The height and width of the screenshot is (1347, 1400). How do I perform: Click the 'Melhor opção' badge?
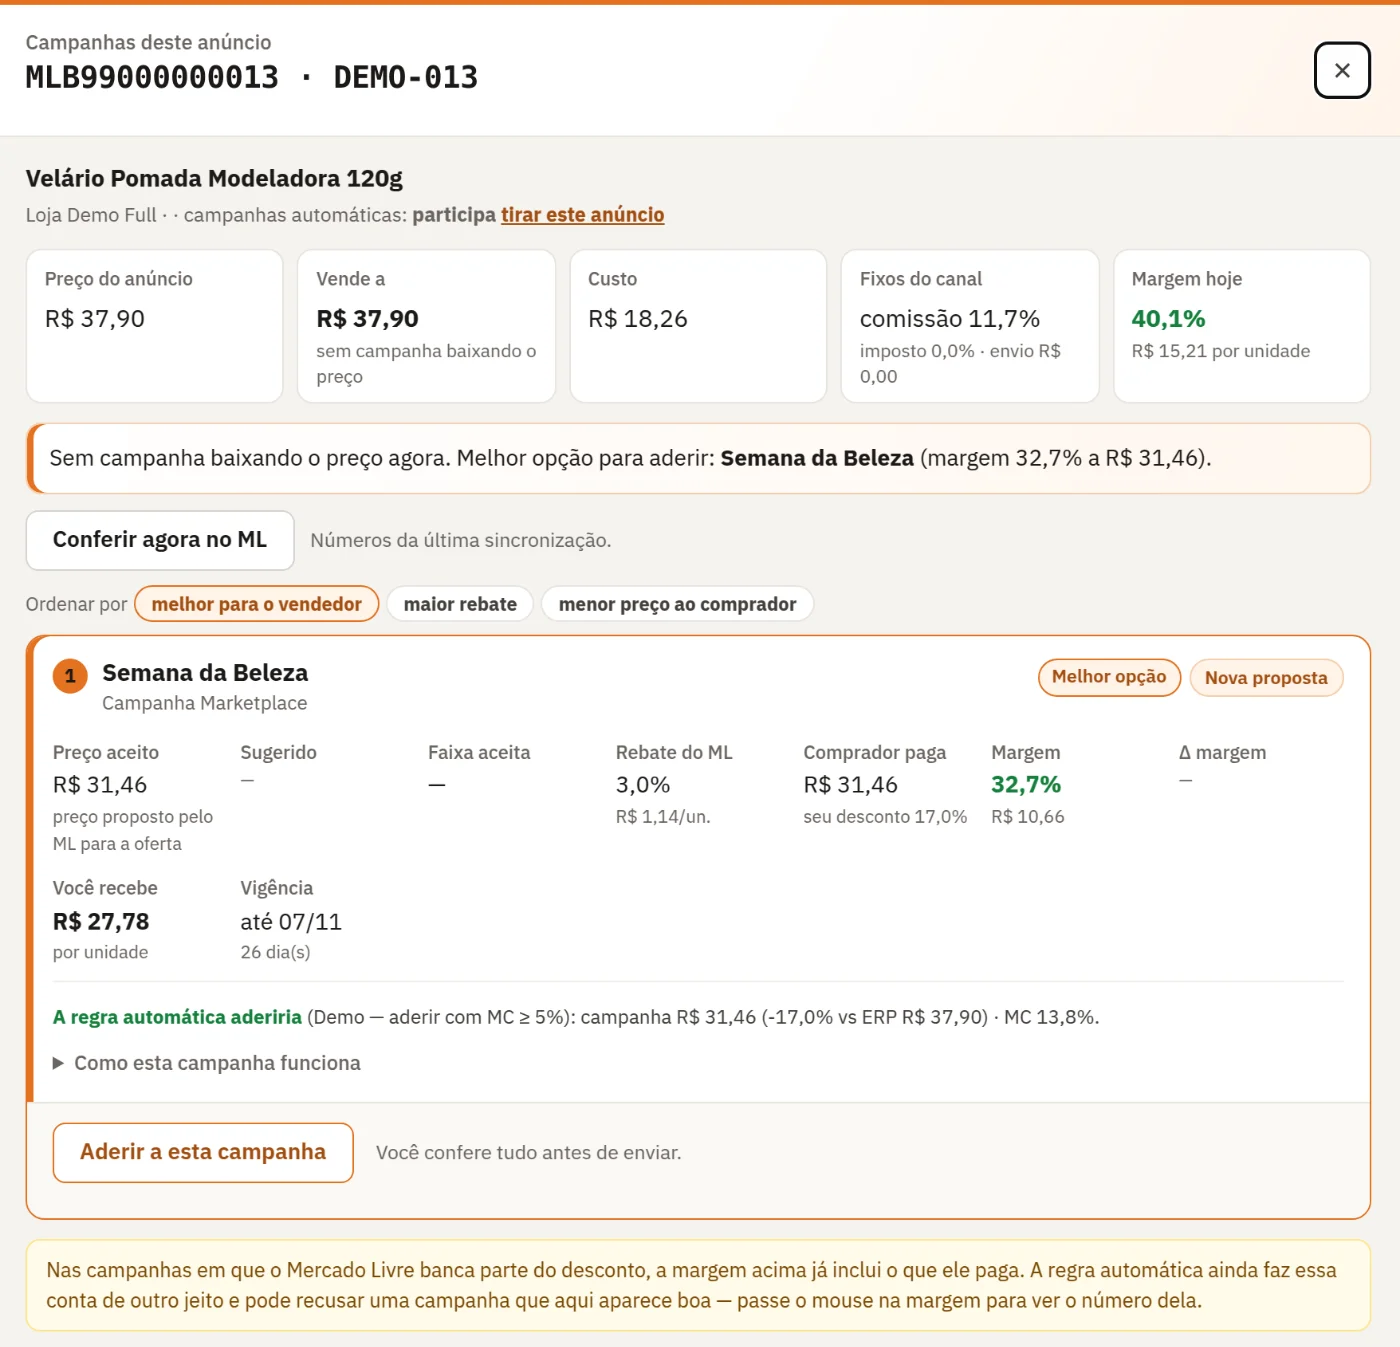1109,677
